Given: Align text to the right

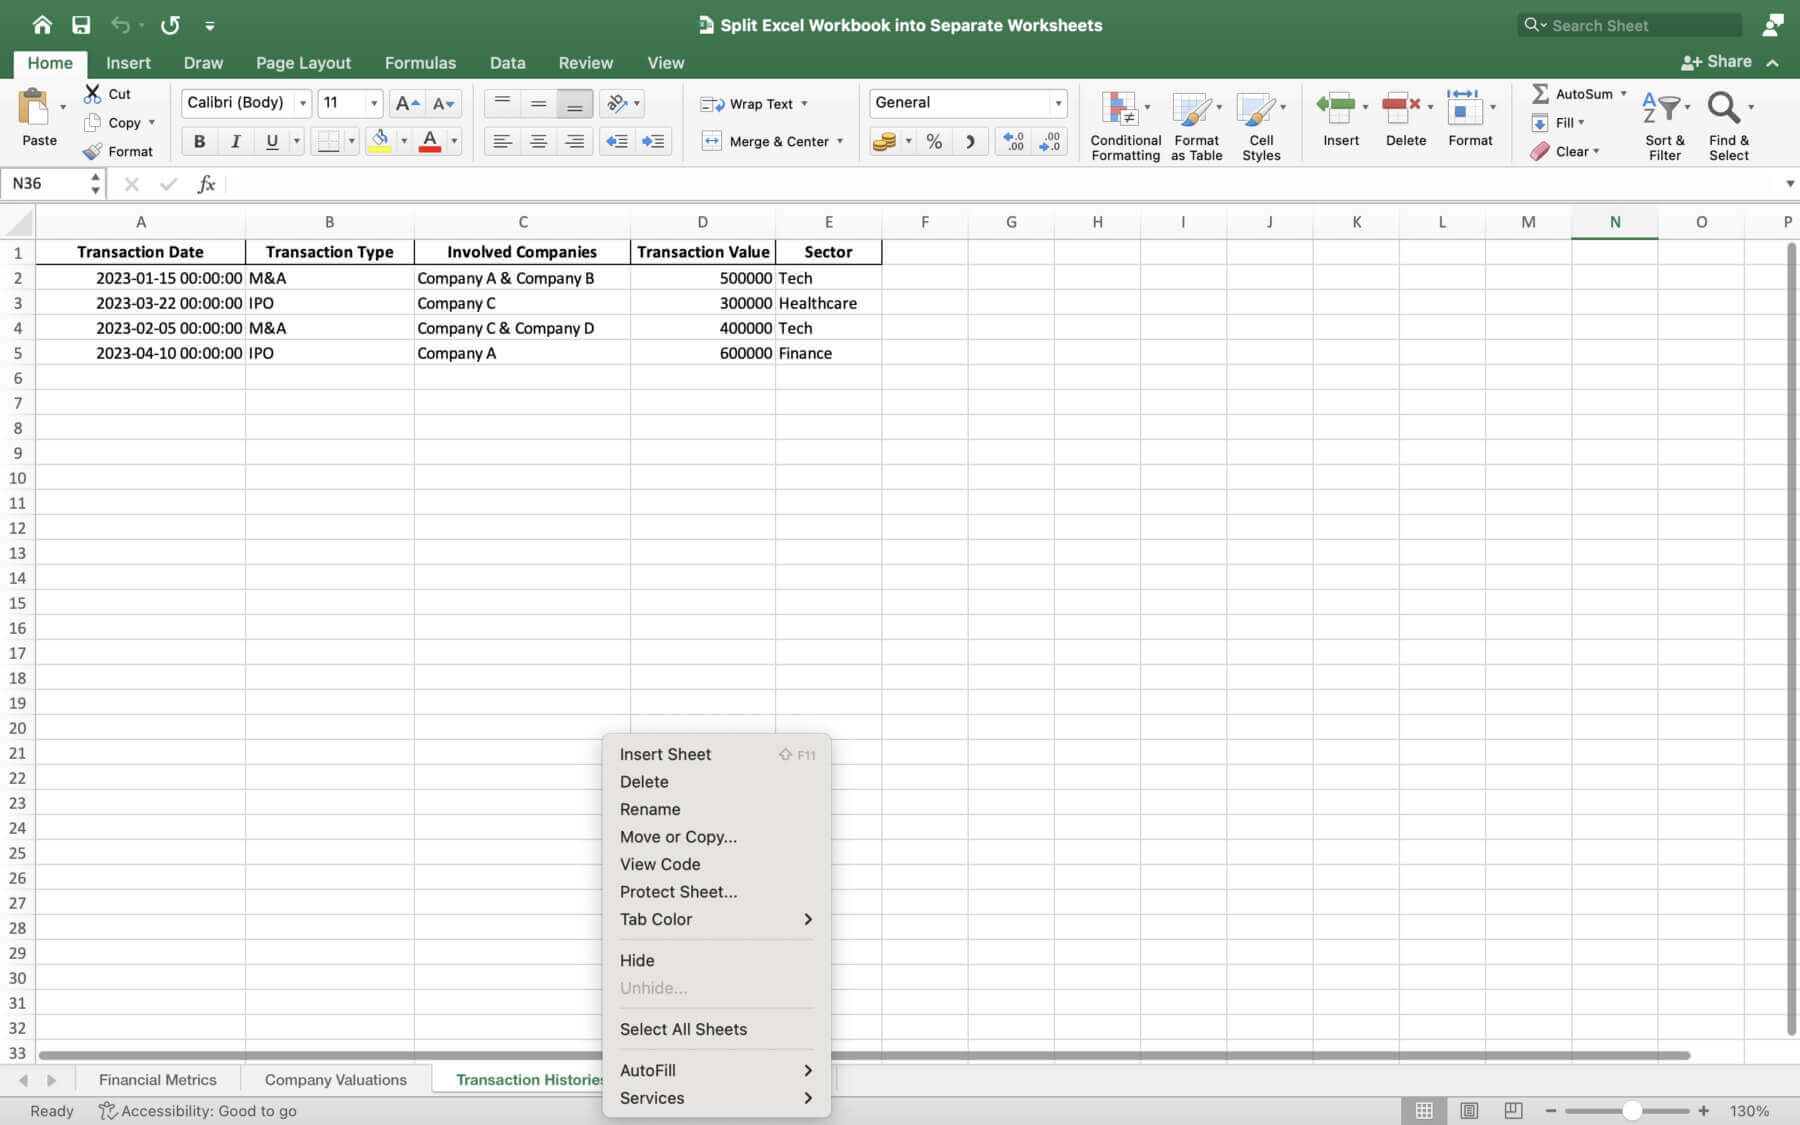Looking at the screenshot, I should (574, 141).
